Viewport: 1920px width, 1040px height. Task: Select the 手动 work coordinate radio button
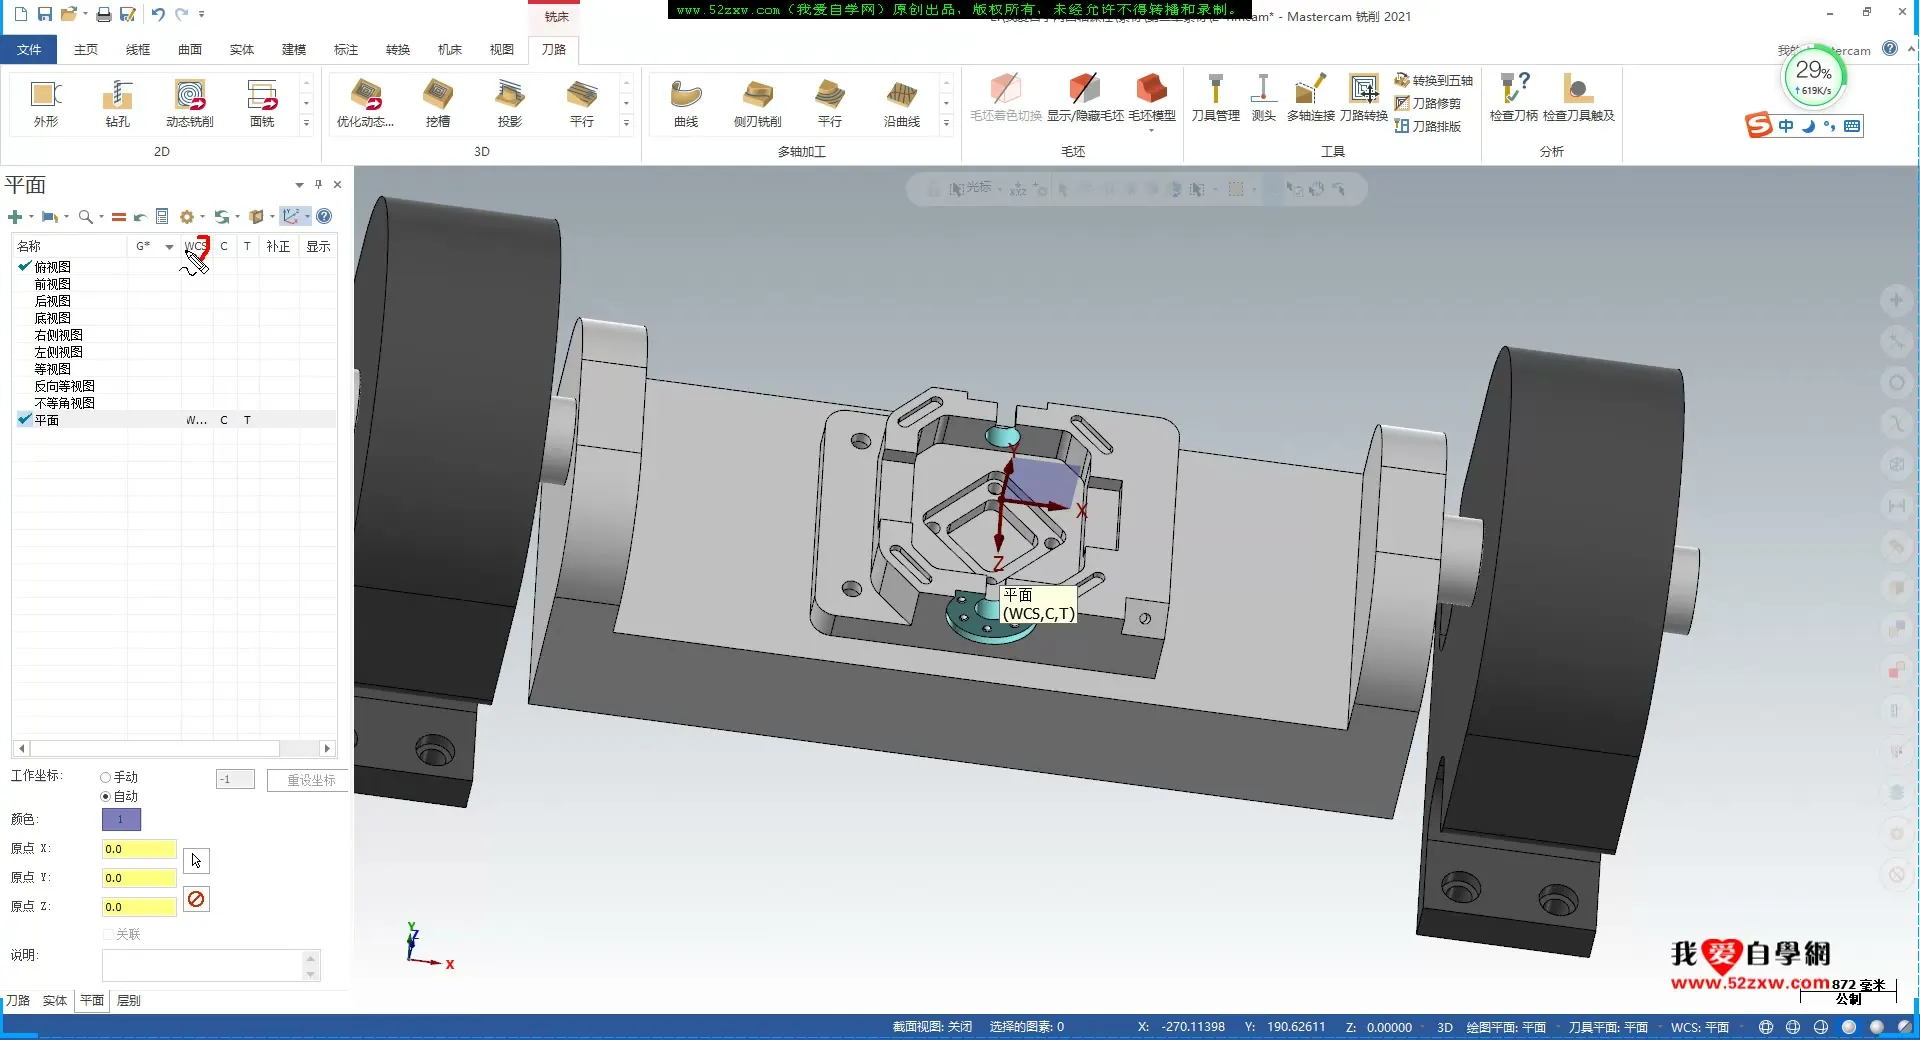coord(104,776)
